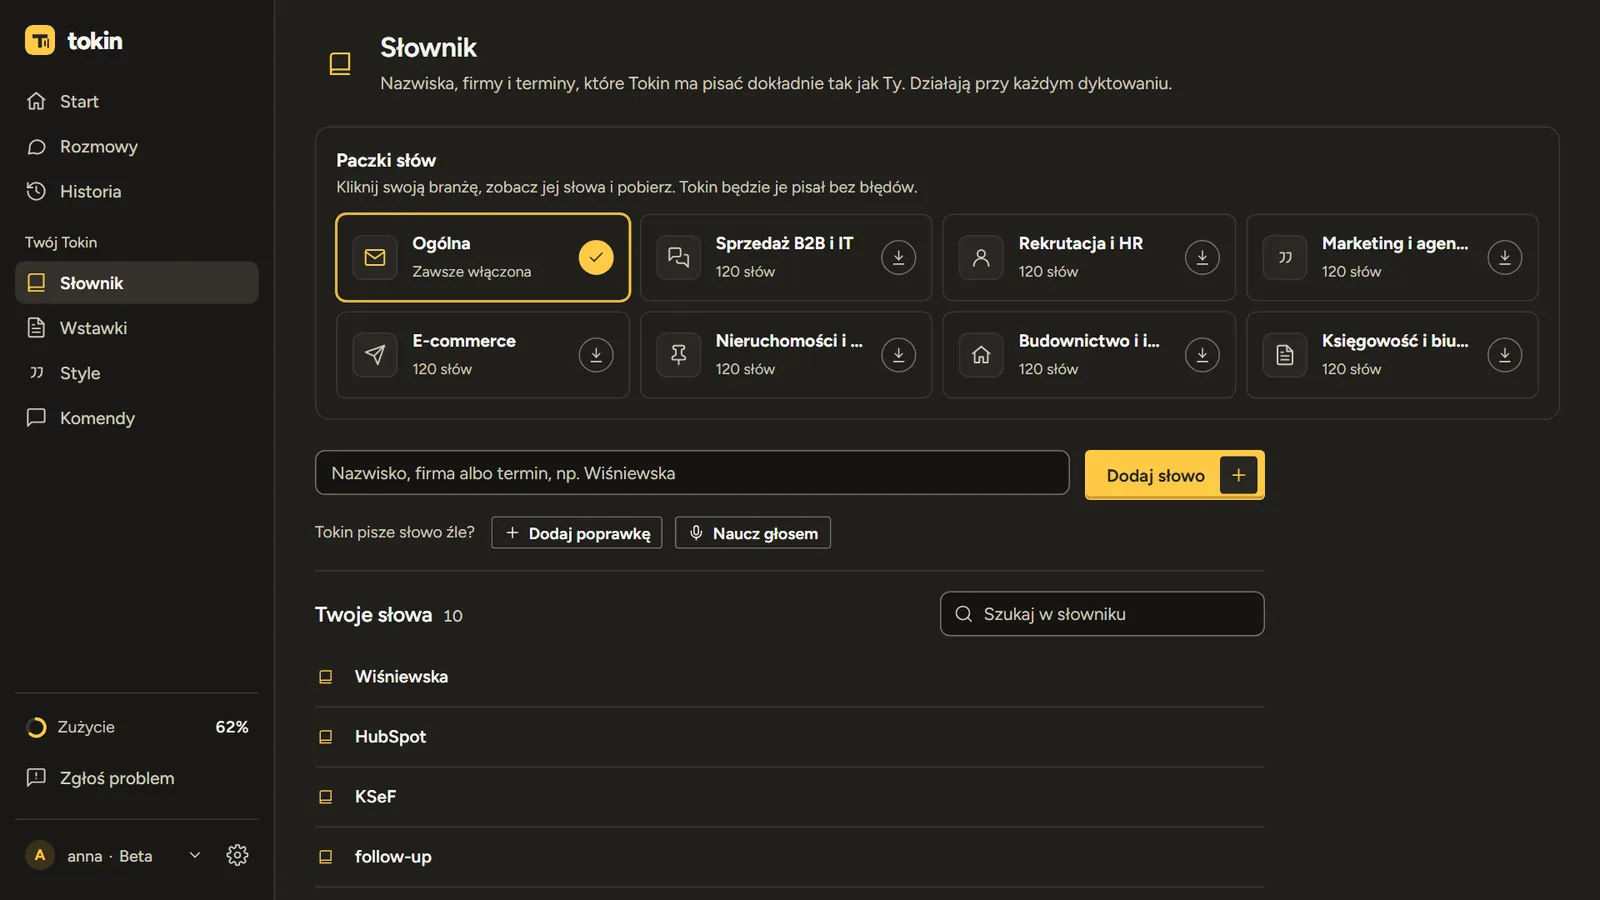Image resolution: width=1600 pixels, height=900 pixels.
Task: Click the Dodaj słowo button
Action: pyautogui.click(x=1174, y=475)
